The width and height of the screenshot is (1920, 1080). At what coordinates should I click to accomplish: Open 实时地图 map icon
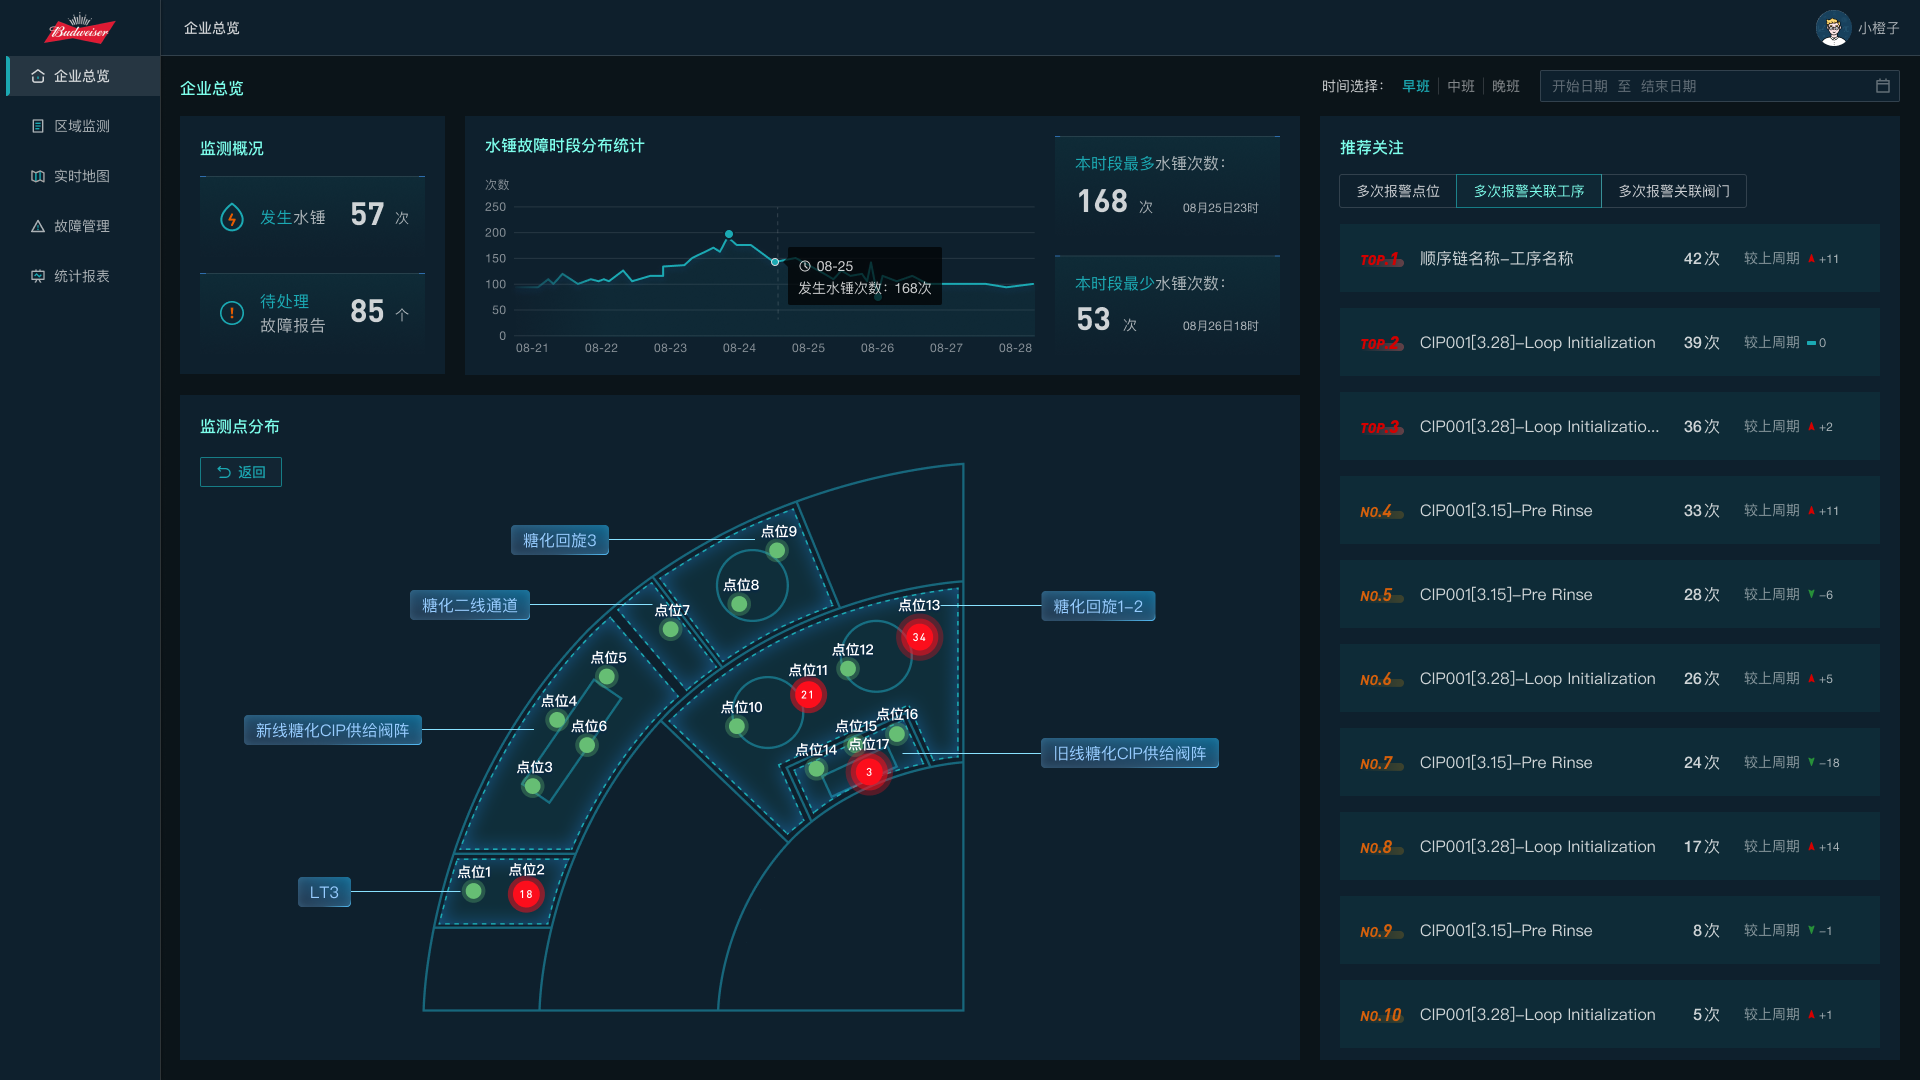pyautogui.click(x=38, y=176)
